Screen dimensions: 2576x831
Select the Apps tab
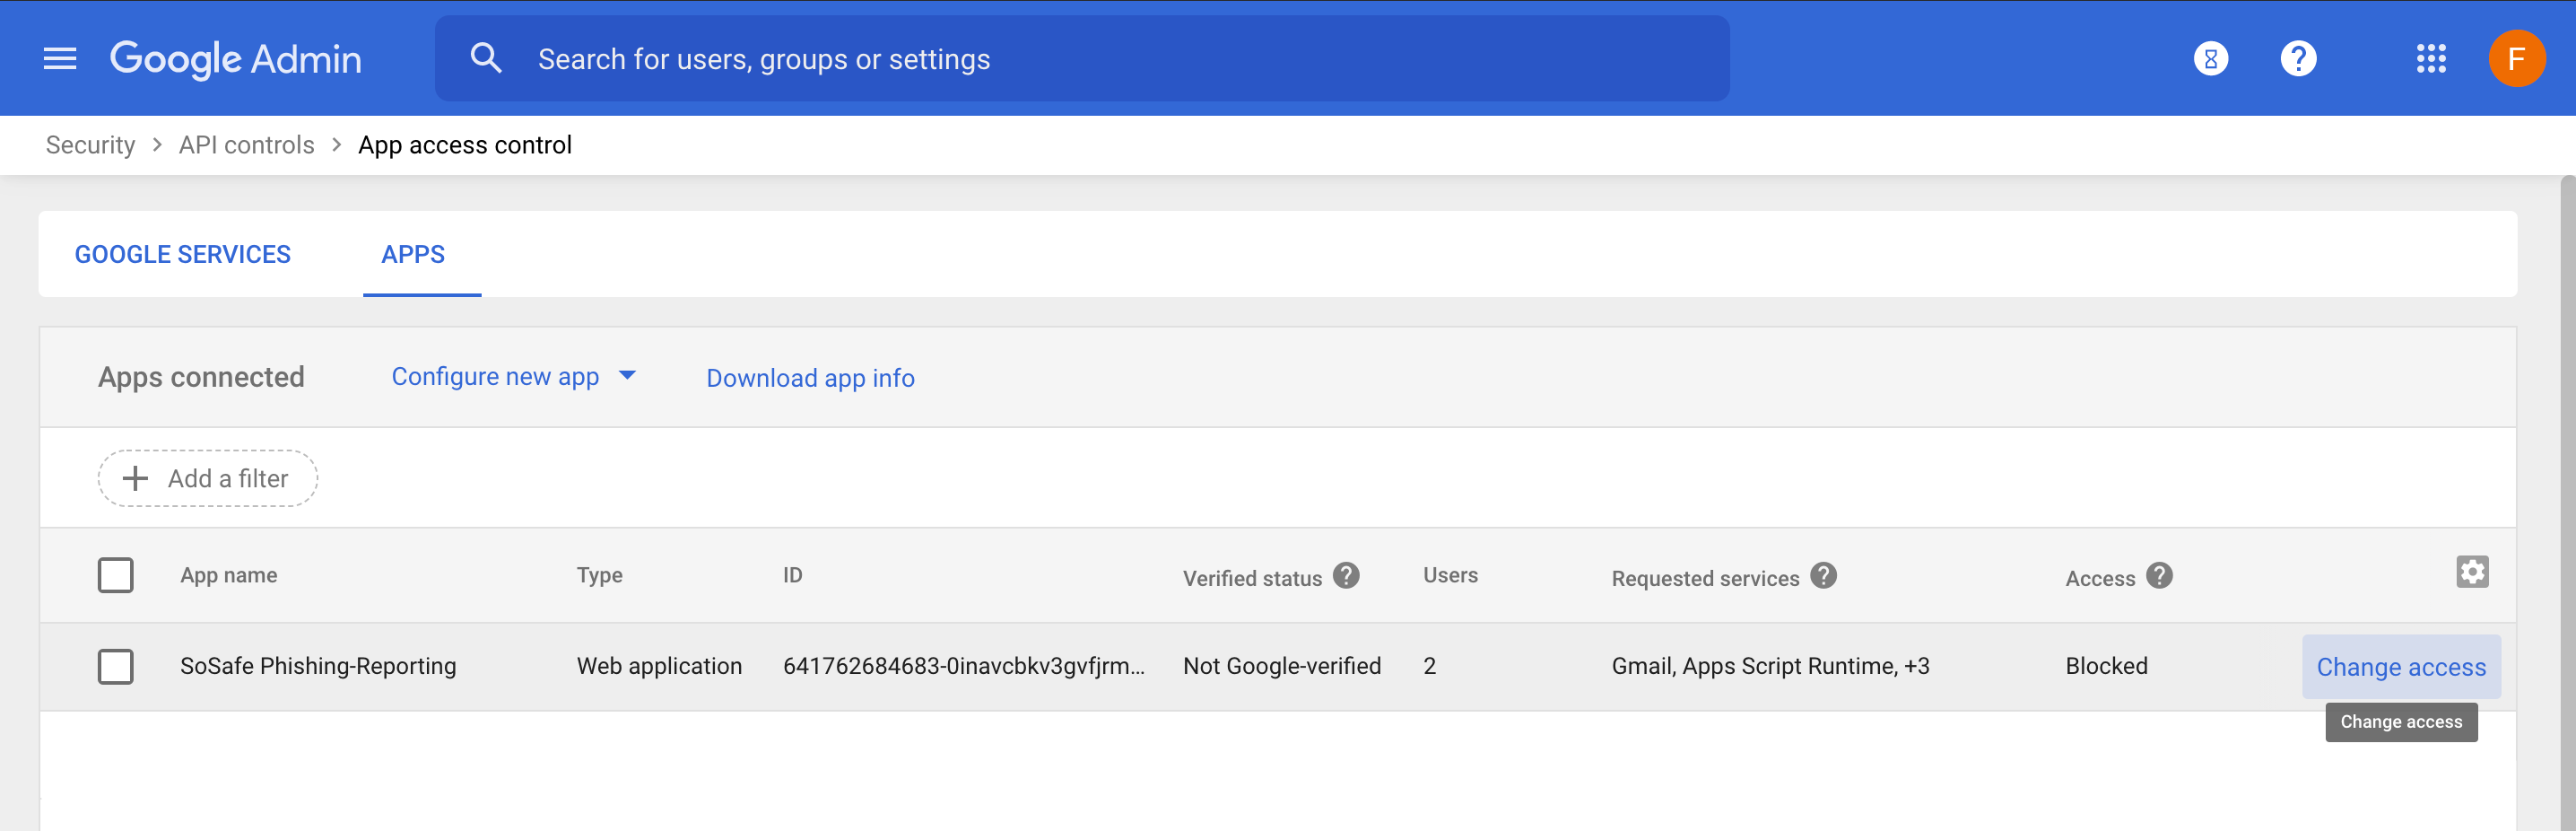coord(413,255)
